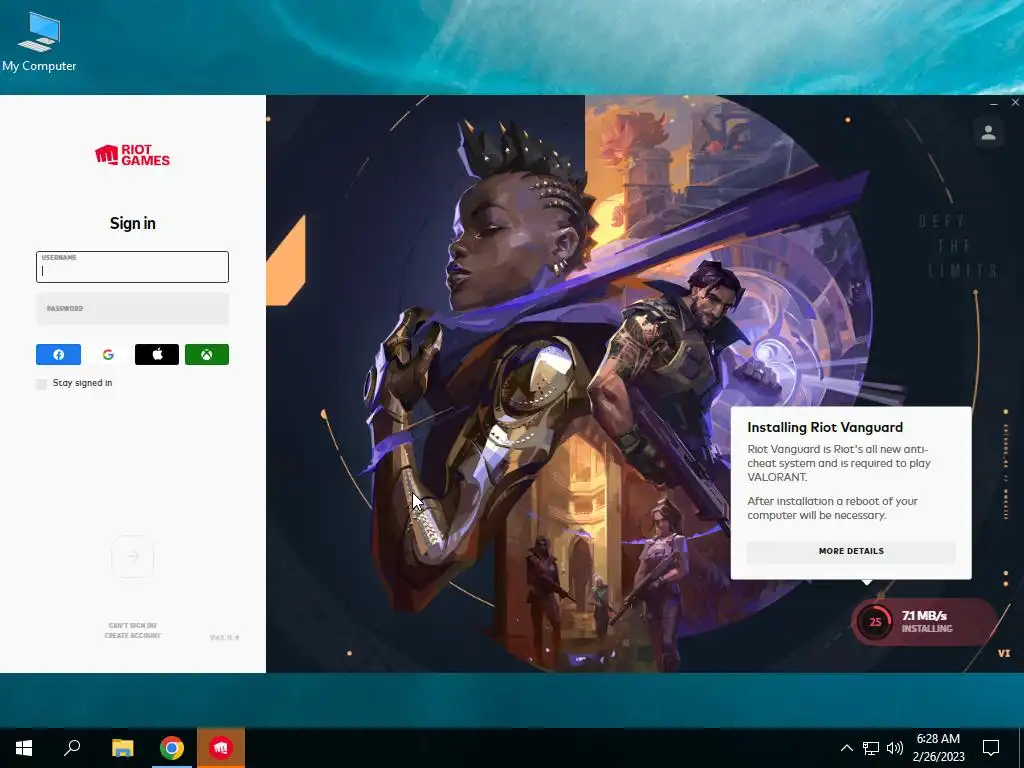Open Google Chrome from taskbar
Image resolution: width=1024 pixels, height=768 pixels.
click(x=172, y=748)
